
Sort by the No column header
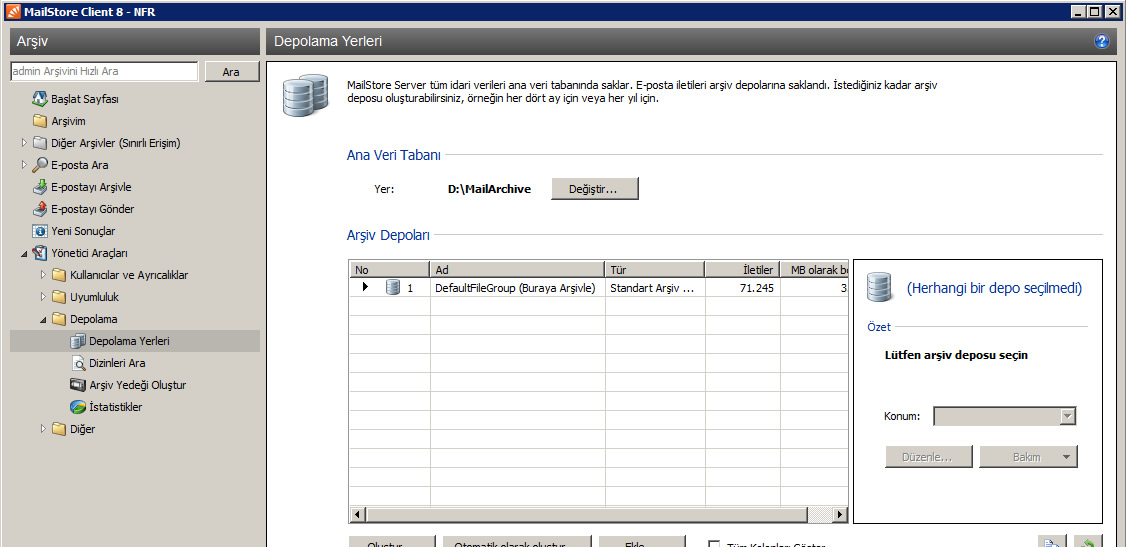[x=389, y=270]
